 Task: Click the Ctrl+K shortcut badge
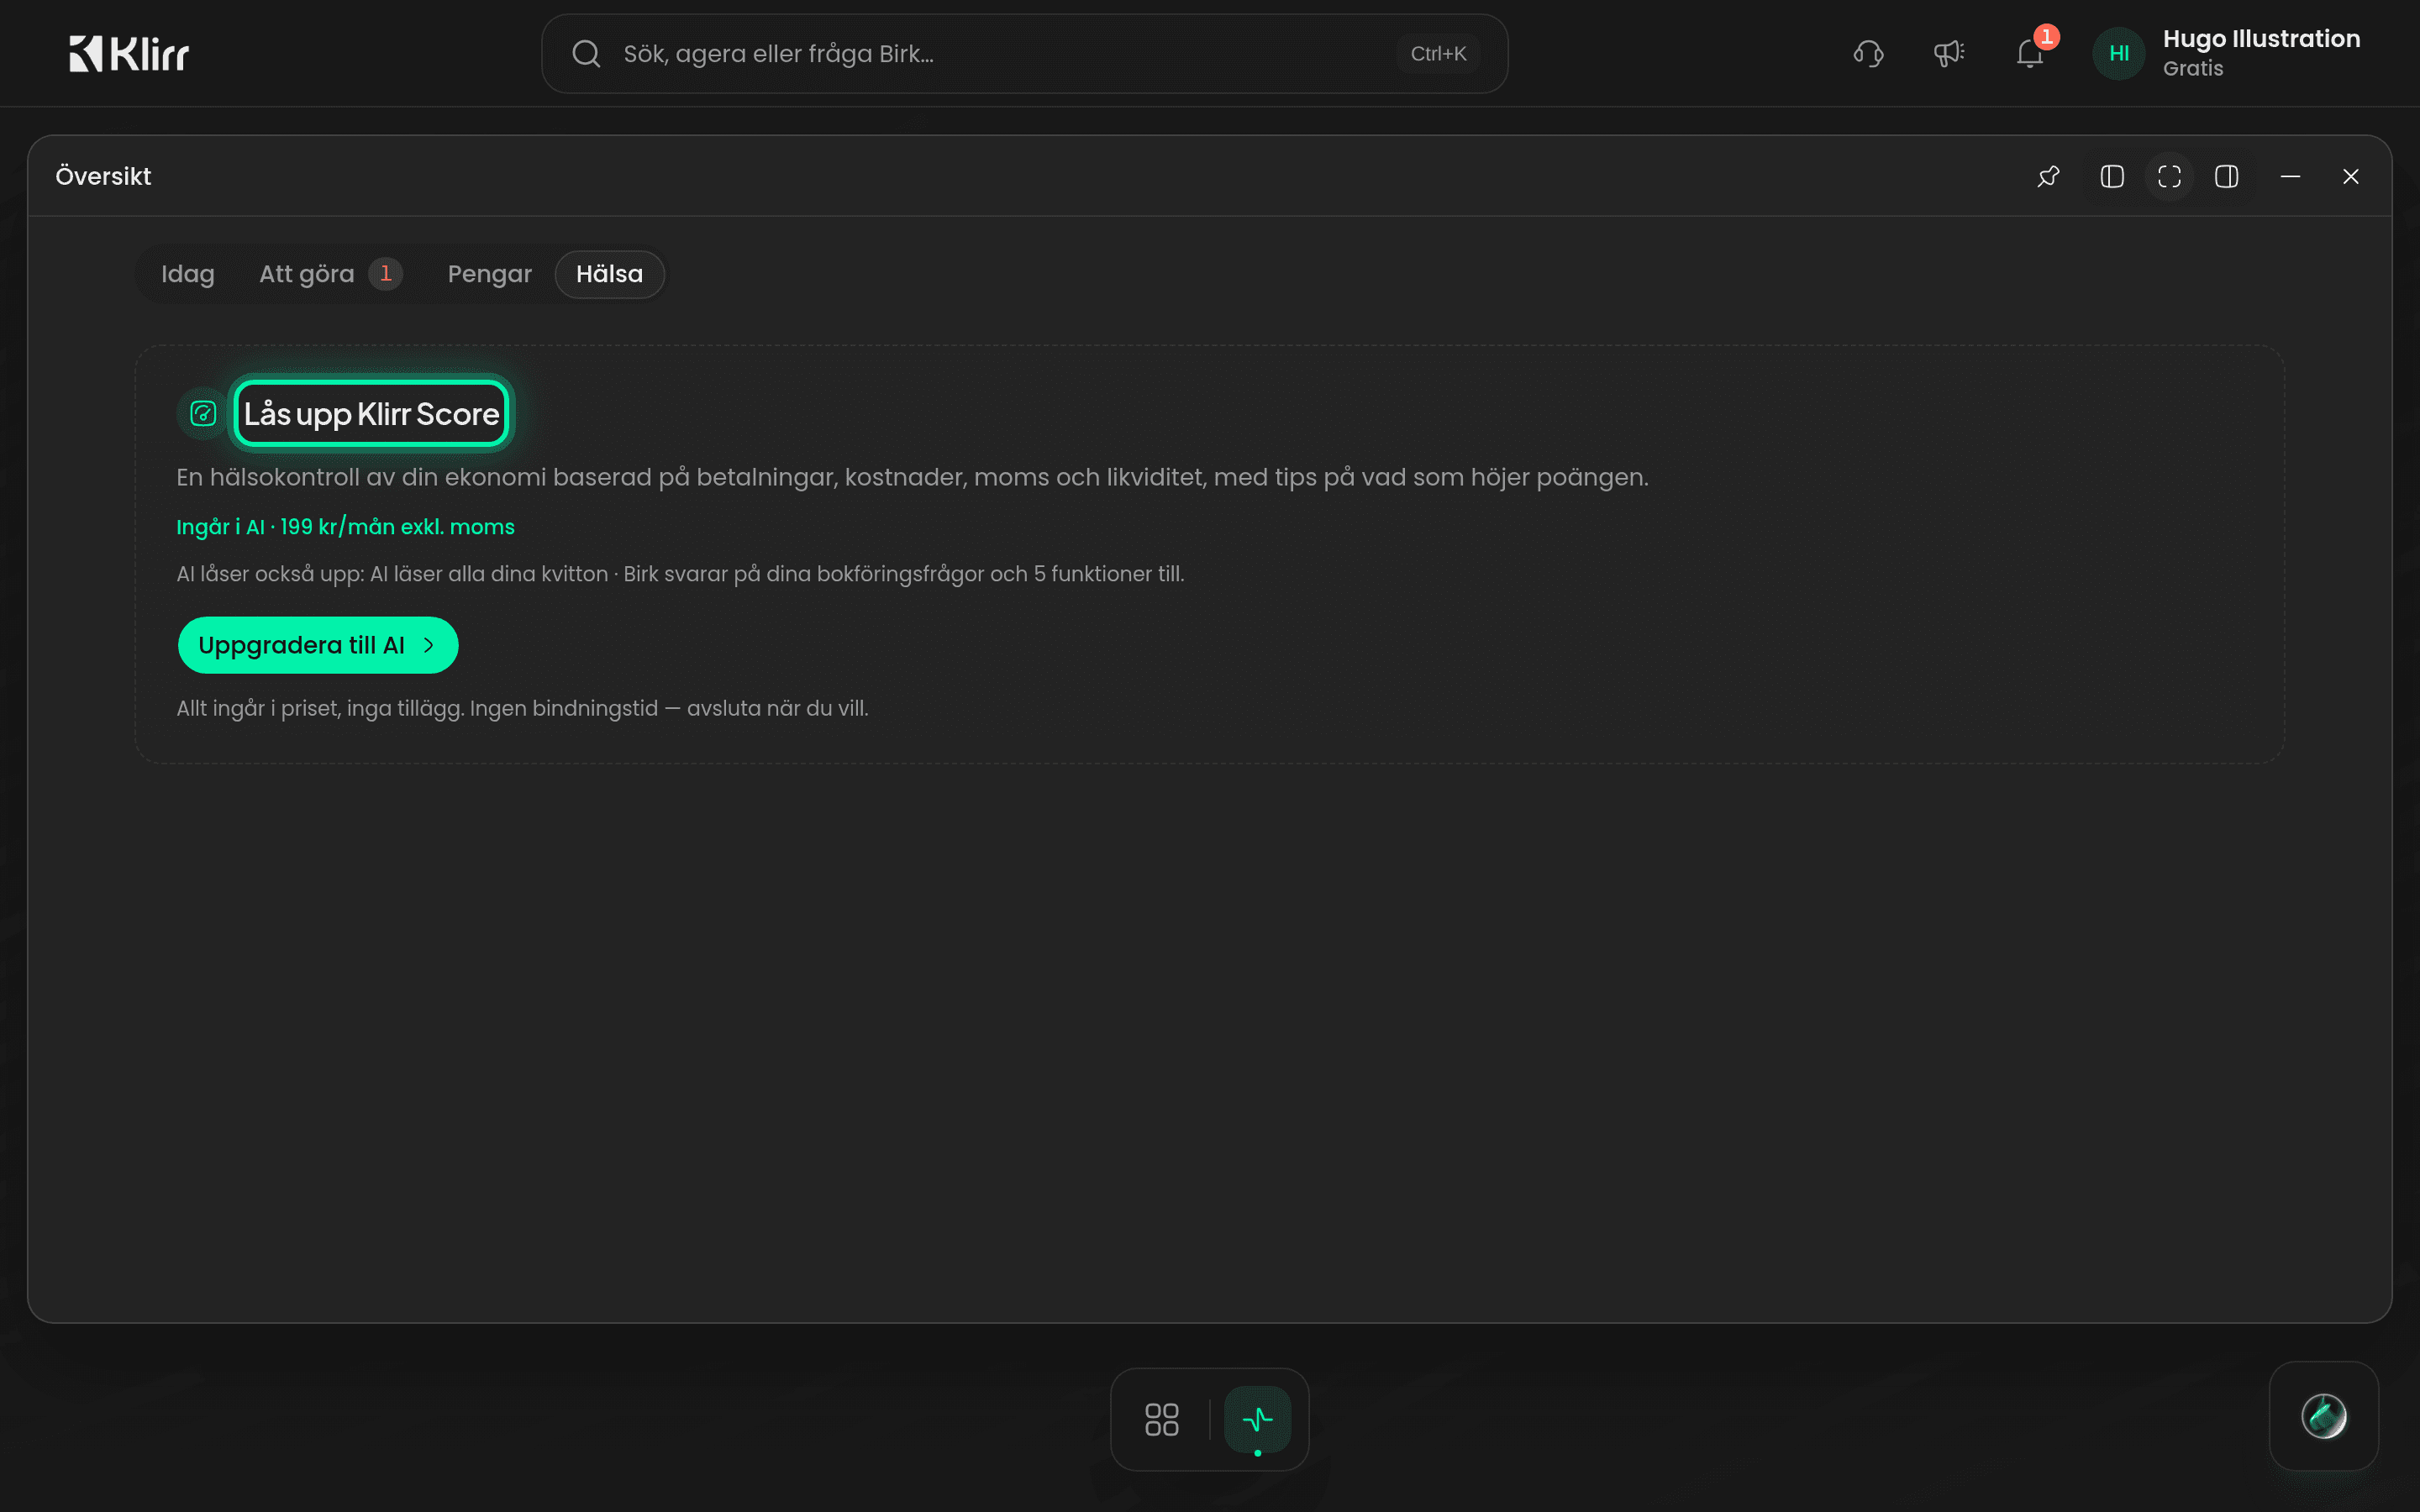pyautogui.click(x=1438, y=54)
